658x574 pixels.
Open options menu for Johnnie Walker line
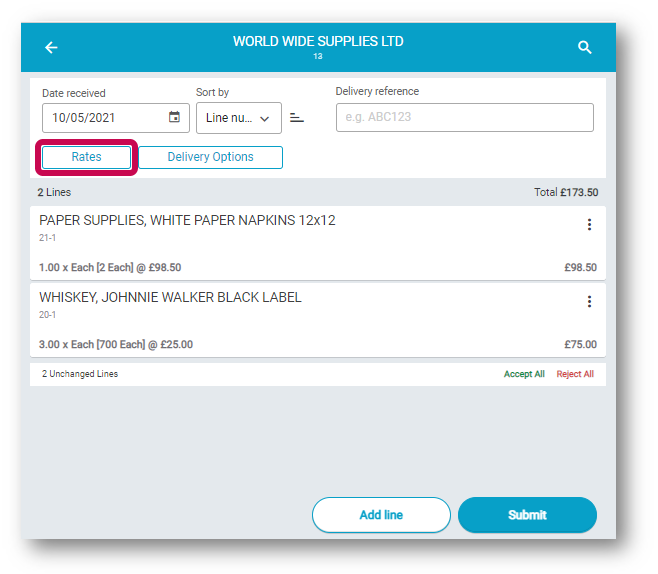[x=589, y=301]
